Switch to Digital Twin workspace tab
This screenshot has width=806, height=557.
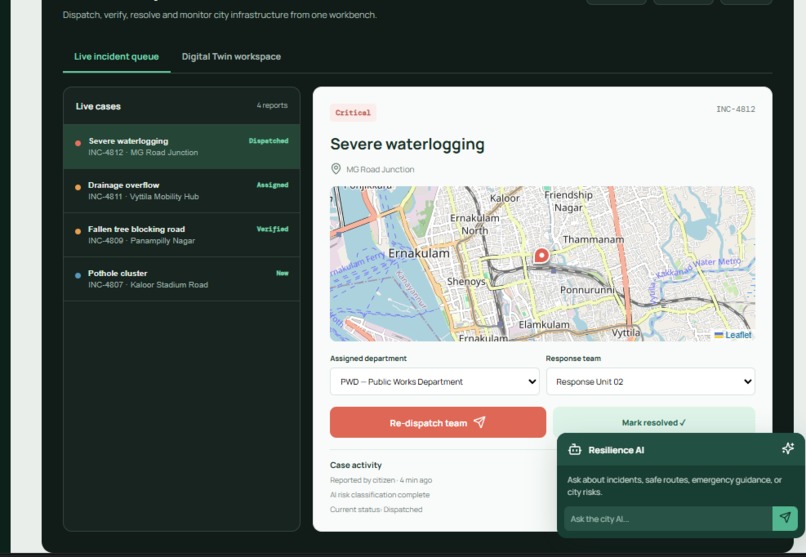click(231, 57)
